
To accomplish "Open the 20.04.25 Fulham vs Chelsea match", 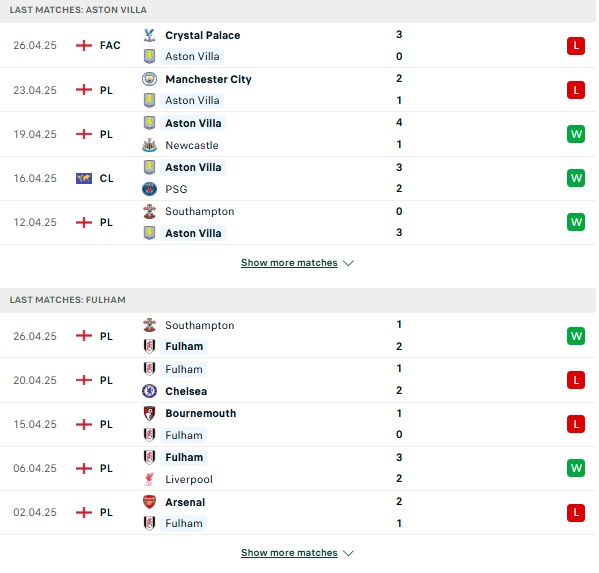I will pyautogui.click(x=298, y=380).
